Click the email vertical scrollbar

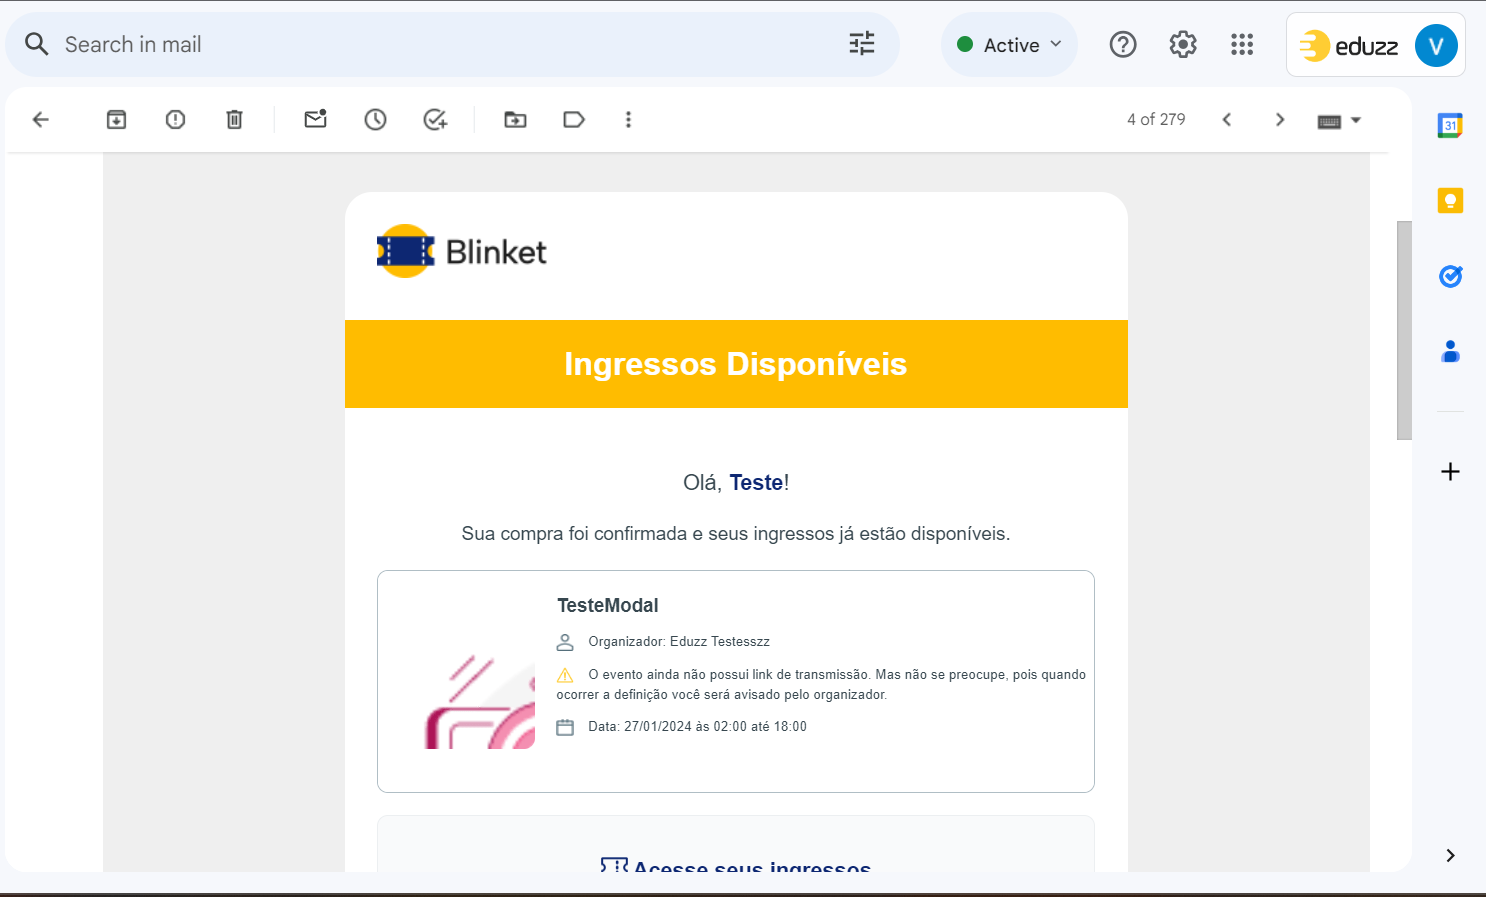tap(1404, 330)
